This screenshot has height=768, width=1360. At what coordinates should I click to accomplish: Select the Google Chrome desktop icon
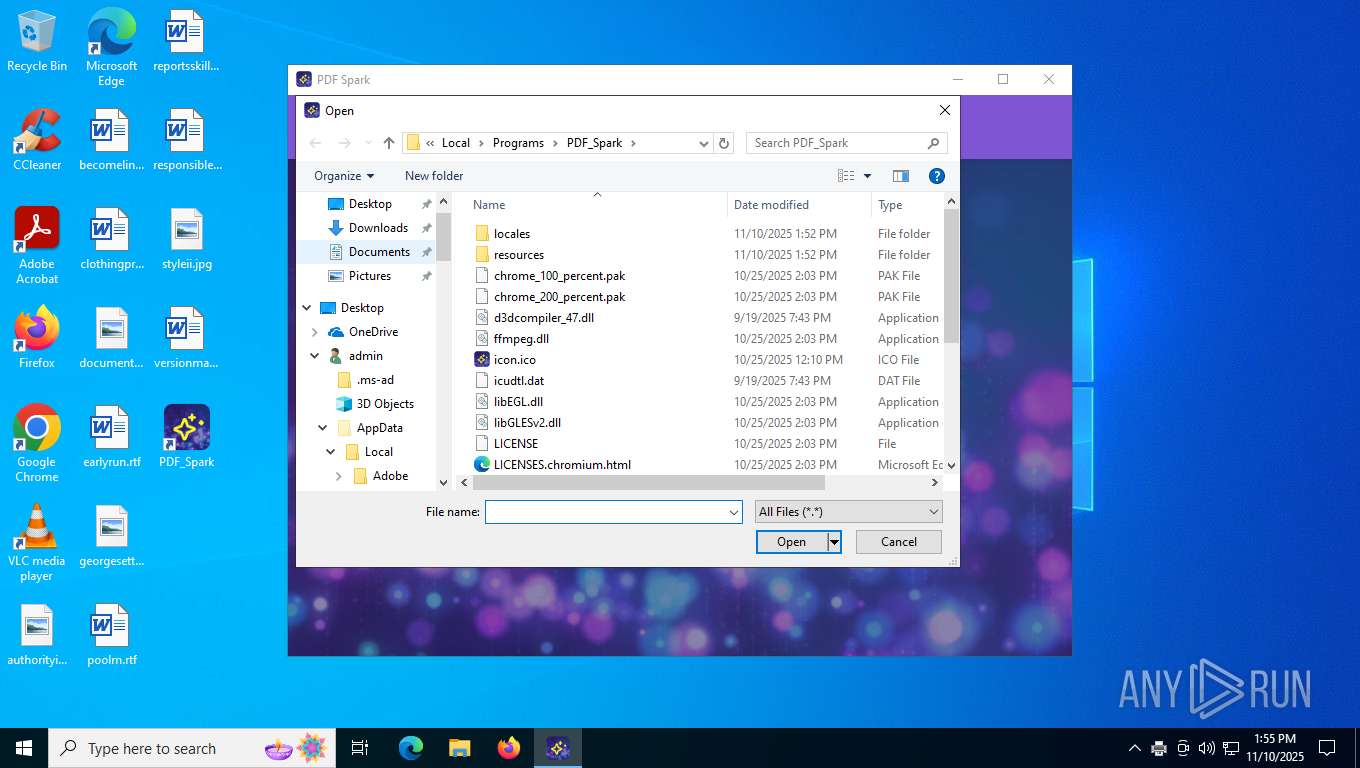37,443
